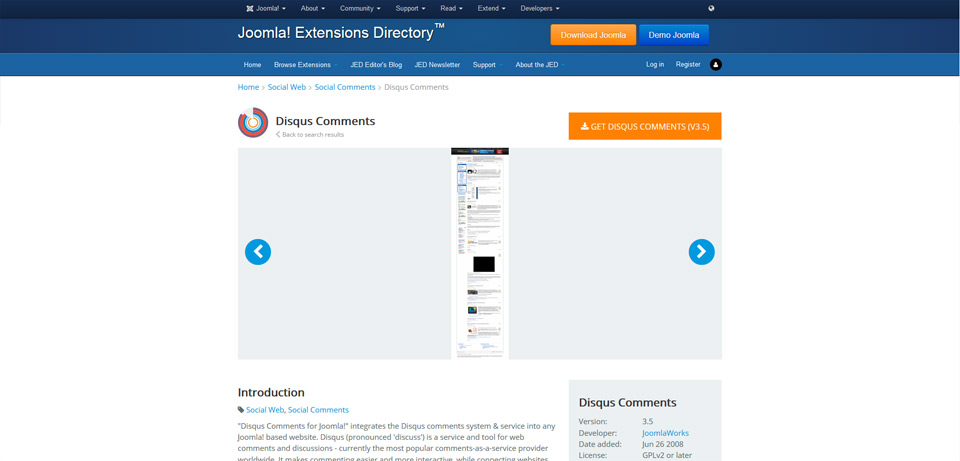Viewport: 960px width, 461px height.
Task: Go to Home in the JED navigation bar
Action: click(252, 65)
